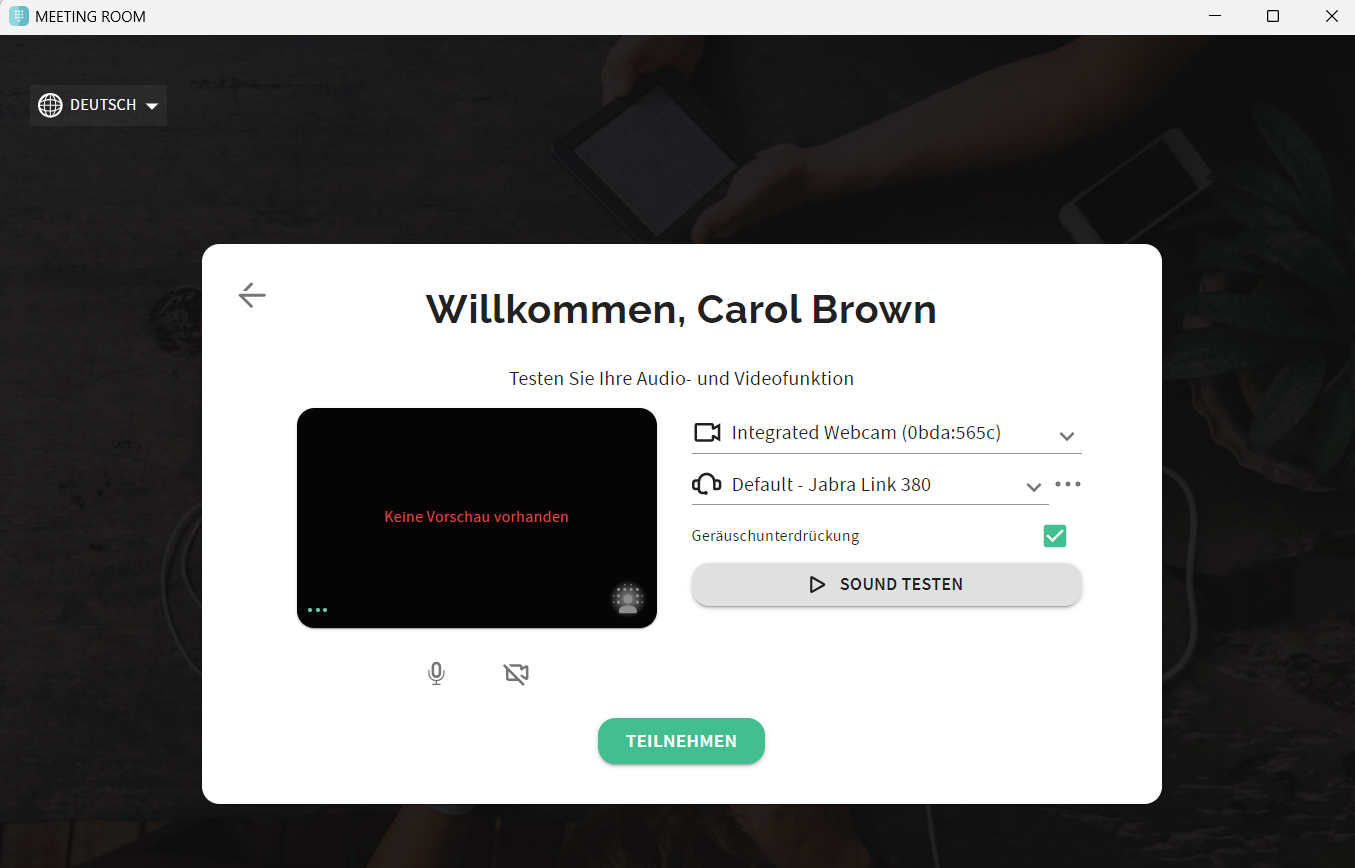Enable the crossed-out camera icon
This screenshot has height=868, width=1355.
coord(516,674)
